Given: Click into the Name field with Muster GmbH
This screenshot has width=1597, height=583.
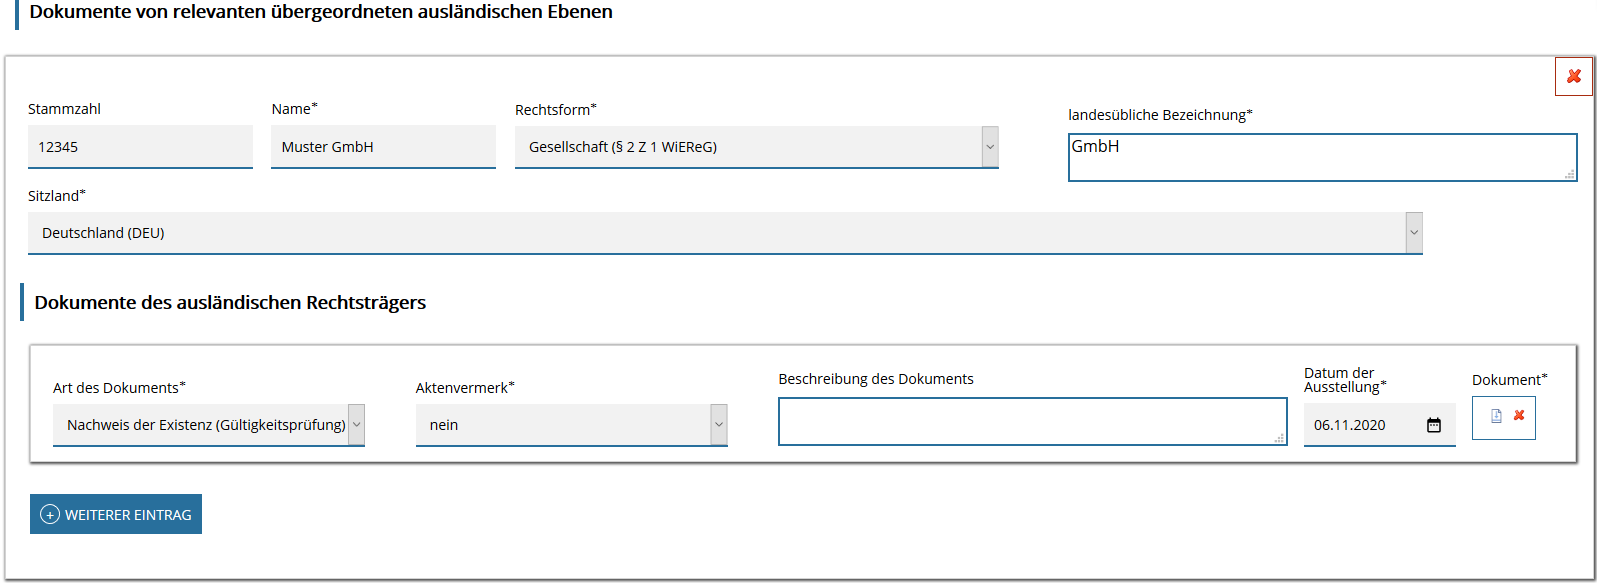Looking at the screenshot, I should pos(383,147).
